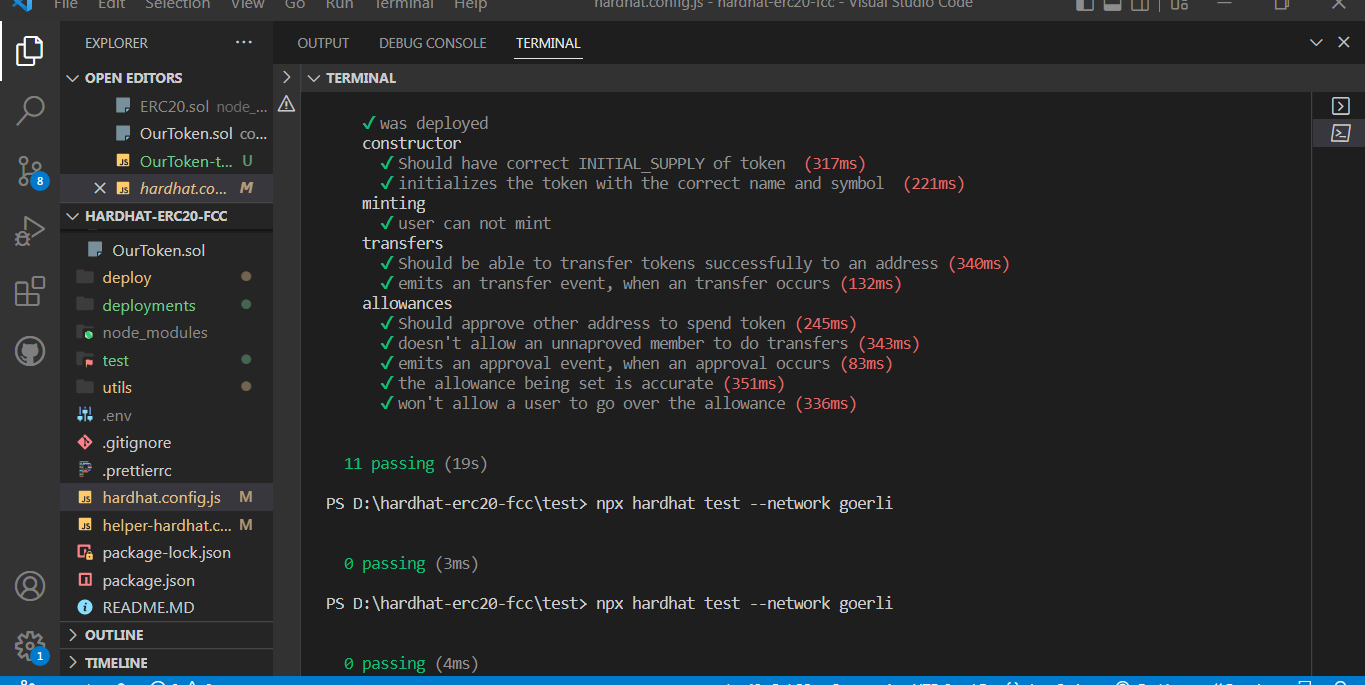This screenshot has height=685, width=1365.
Task: Click 'the allowance being set is accurate' line
Action: click(x=583, y=384)
